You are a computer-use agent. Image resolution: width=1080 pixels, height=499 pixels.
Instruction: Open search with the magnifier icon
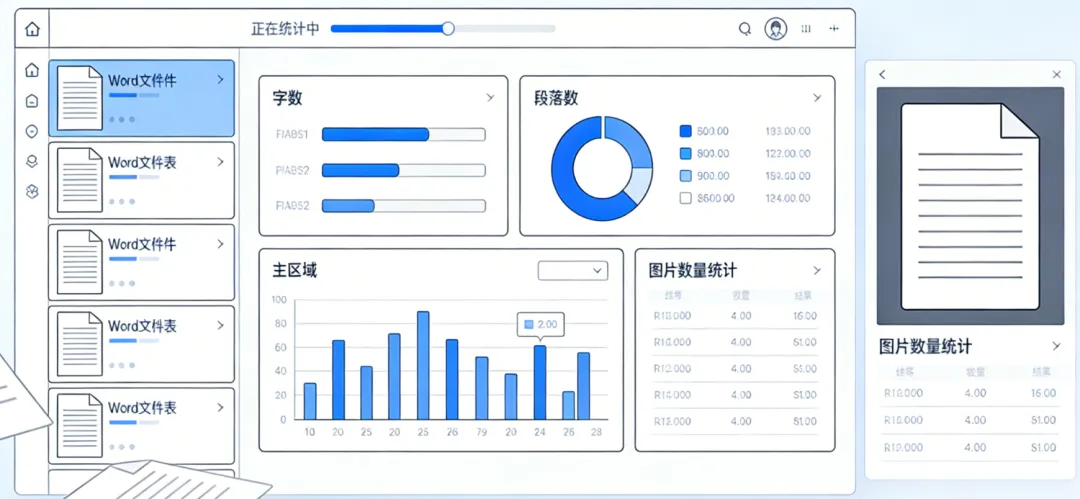point(745,29)
